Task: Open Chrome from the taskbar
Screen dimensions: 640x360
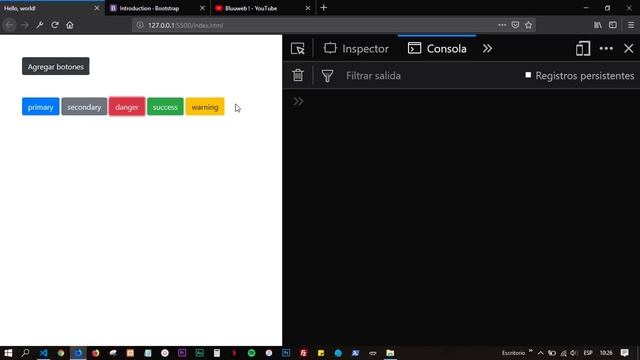Action: point(61,353)
